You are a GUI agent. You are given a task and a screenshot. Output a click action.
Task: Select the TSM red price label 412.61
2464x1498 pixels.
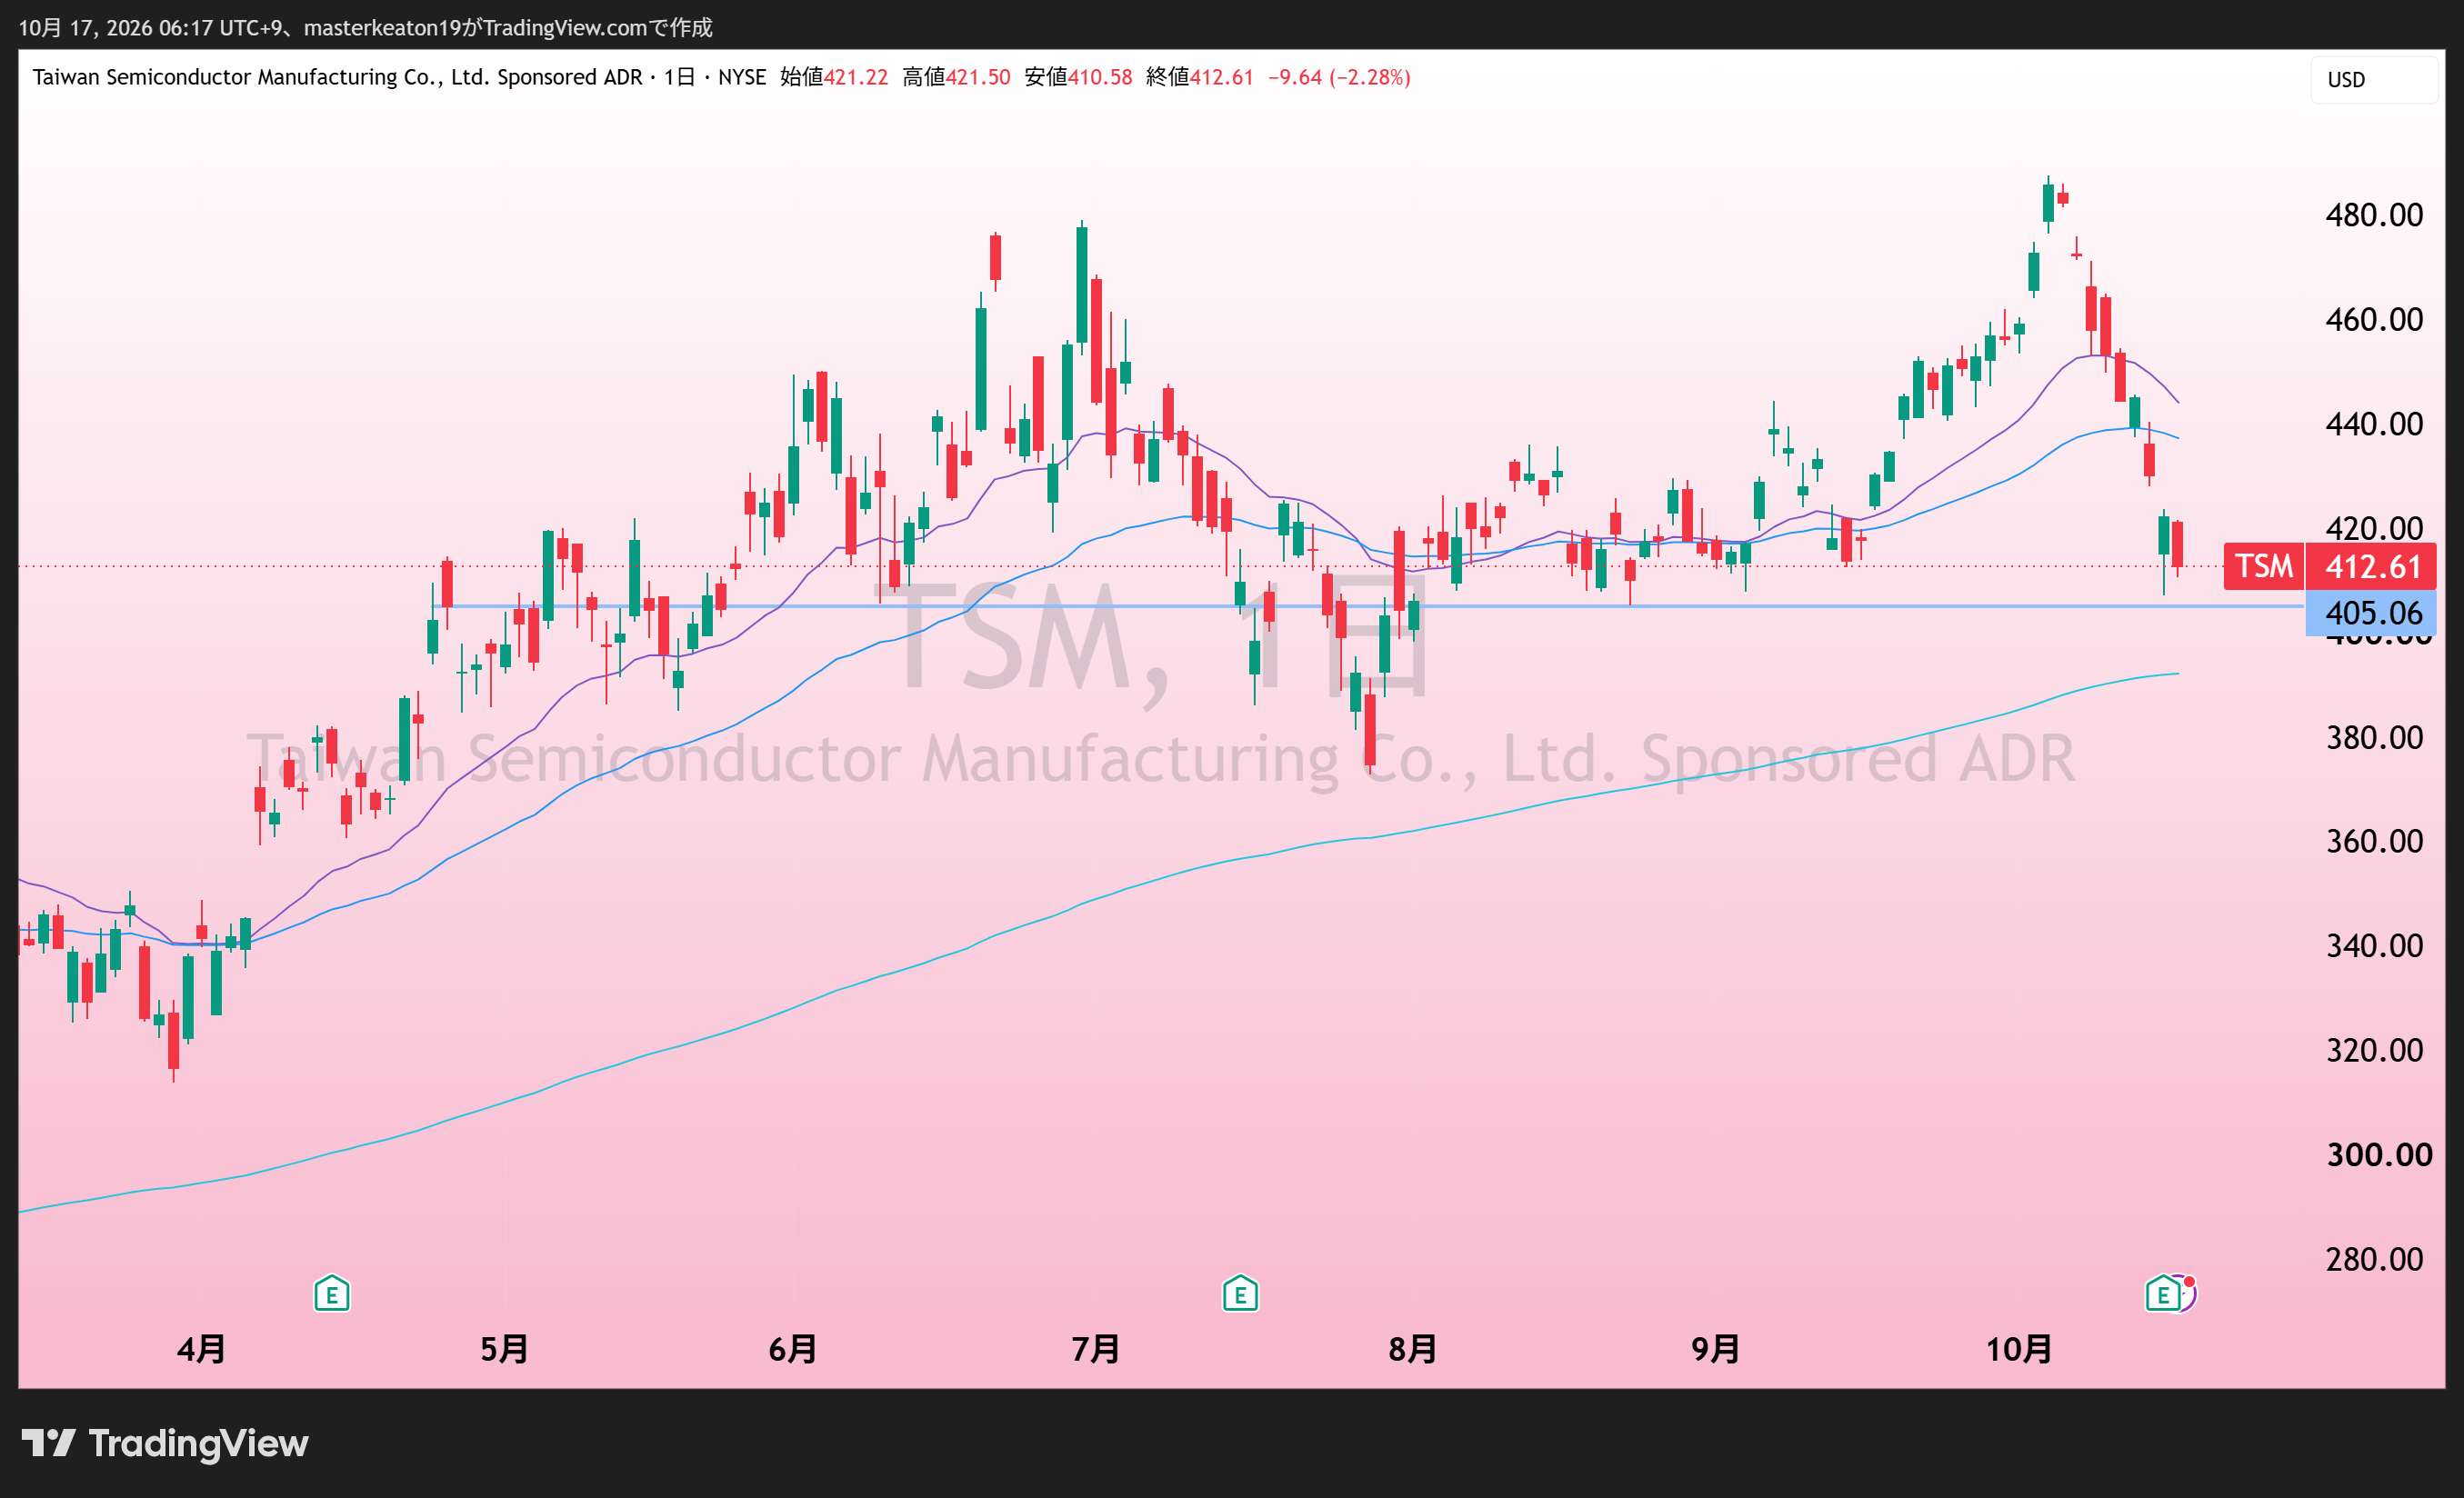(x=2329, y=566)
